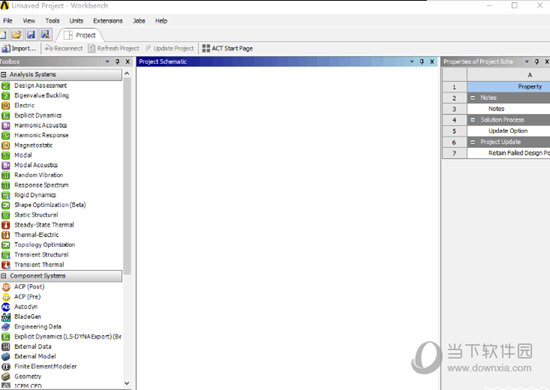Click the Refresh Project button
The width and height of the screenshot is (550, 390).
[114, 48]
